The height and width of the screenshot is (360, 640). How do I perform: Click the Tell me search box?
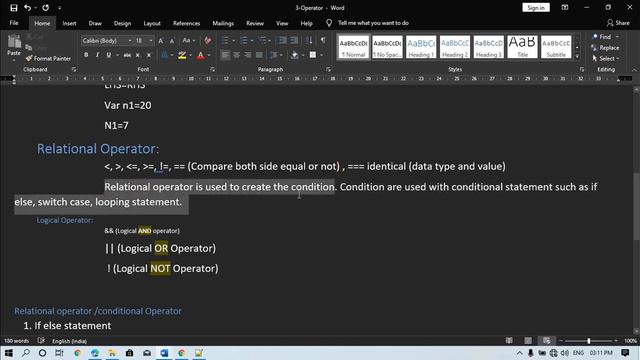[x=373, y=23]
